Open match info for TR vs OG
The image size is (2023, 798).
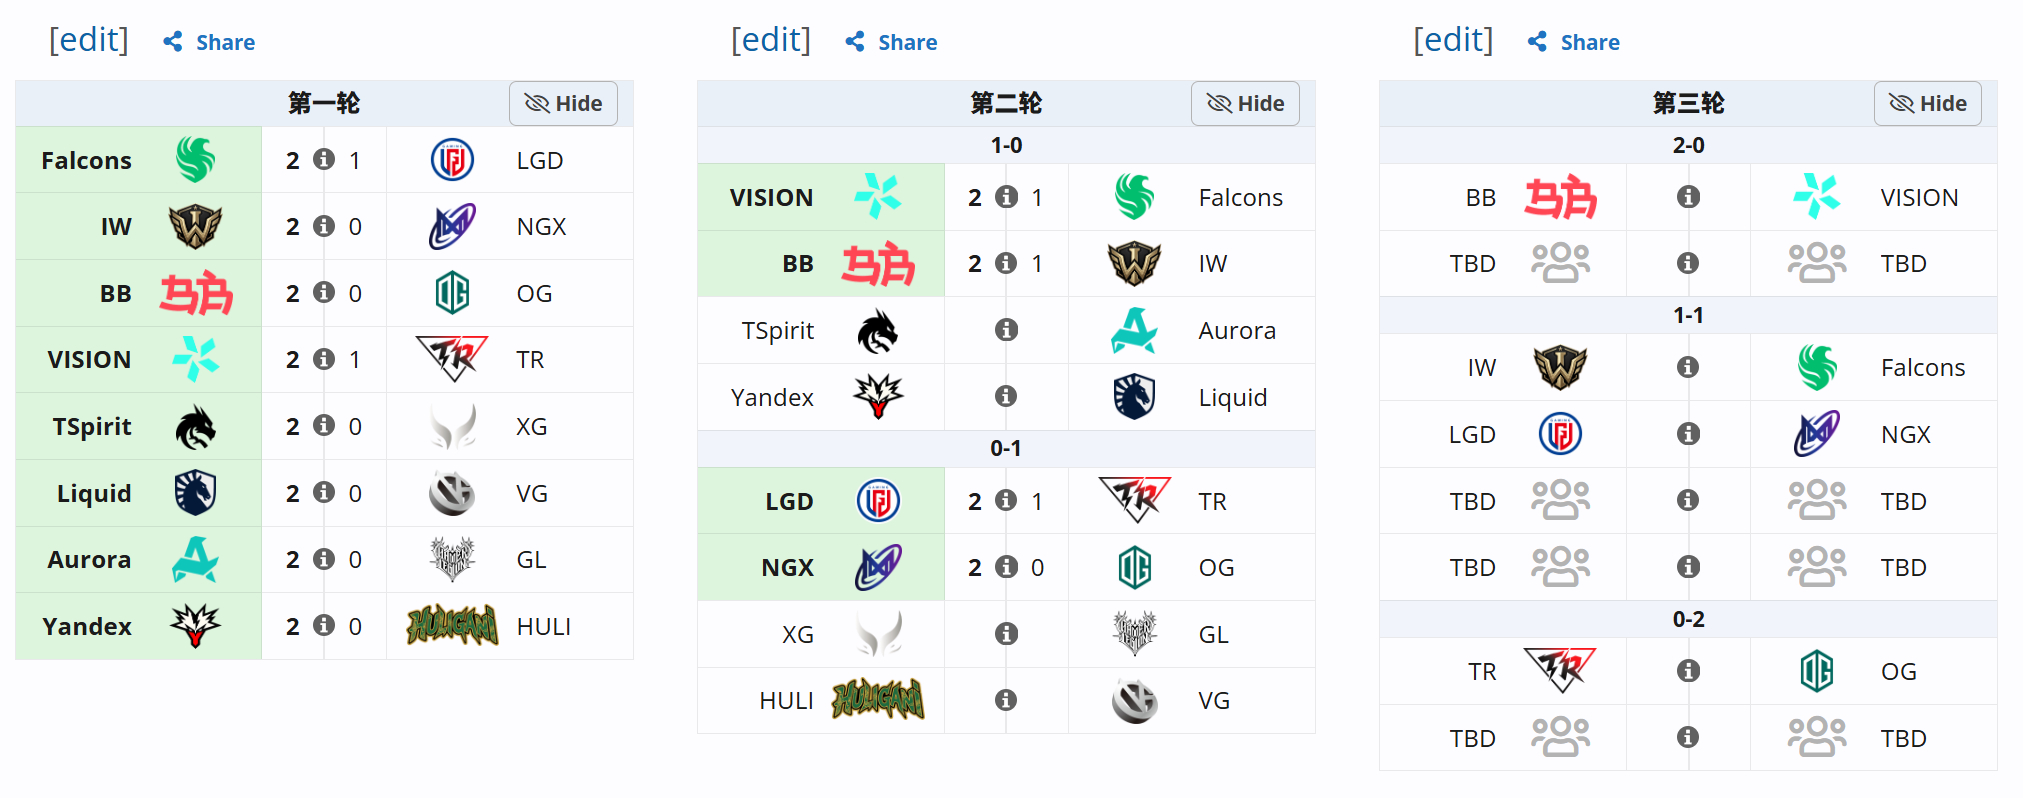click(x=1688, y=671)
